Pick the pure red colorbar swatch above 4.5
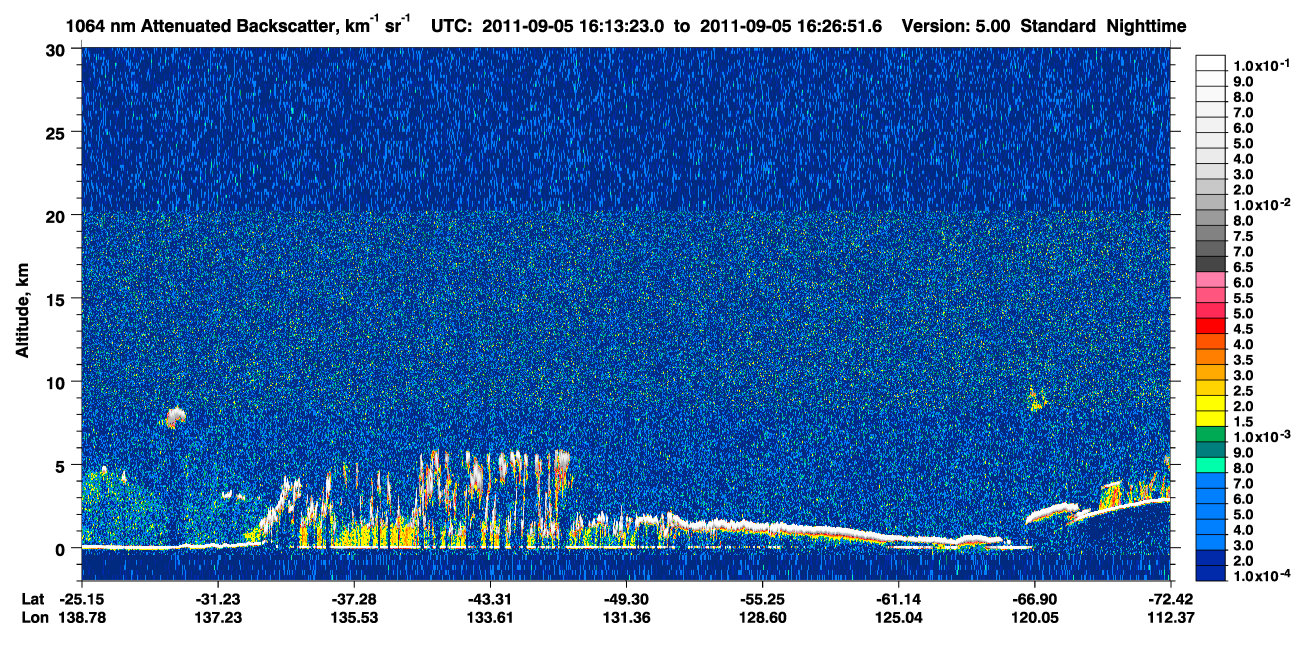This screenshot has height=667, width=1300. (x=1211, y=326)
